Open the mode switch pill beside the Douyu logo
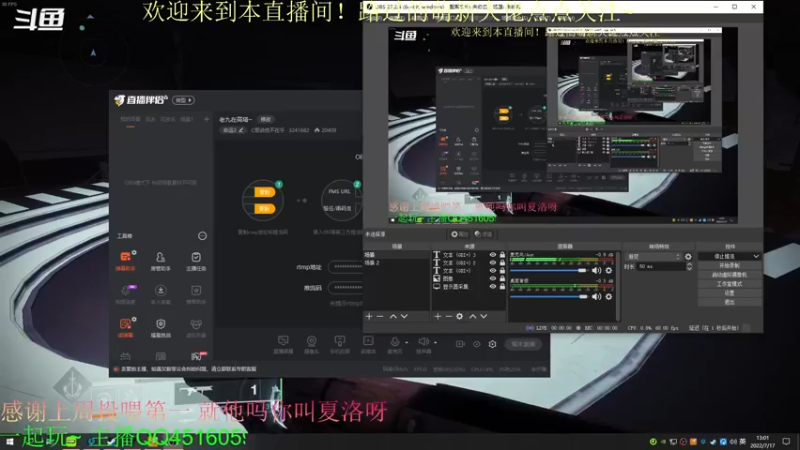 click(x=184, y=100)
